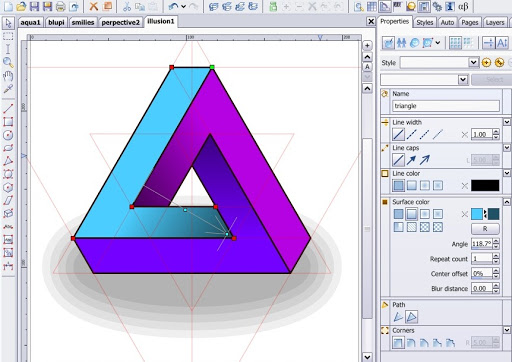Open the black line color swatch
The height and width of the screenshot is (362, 512).
485,185
